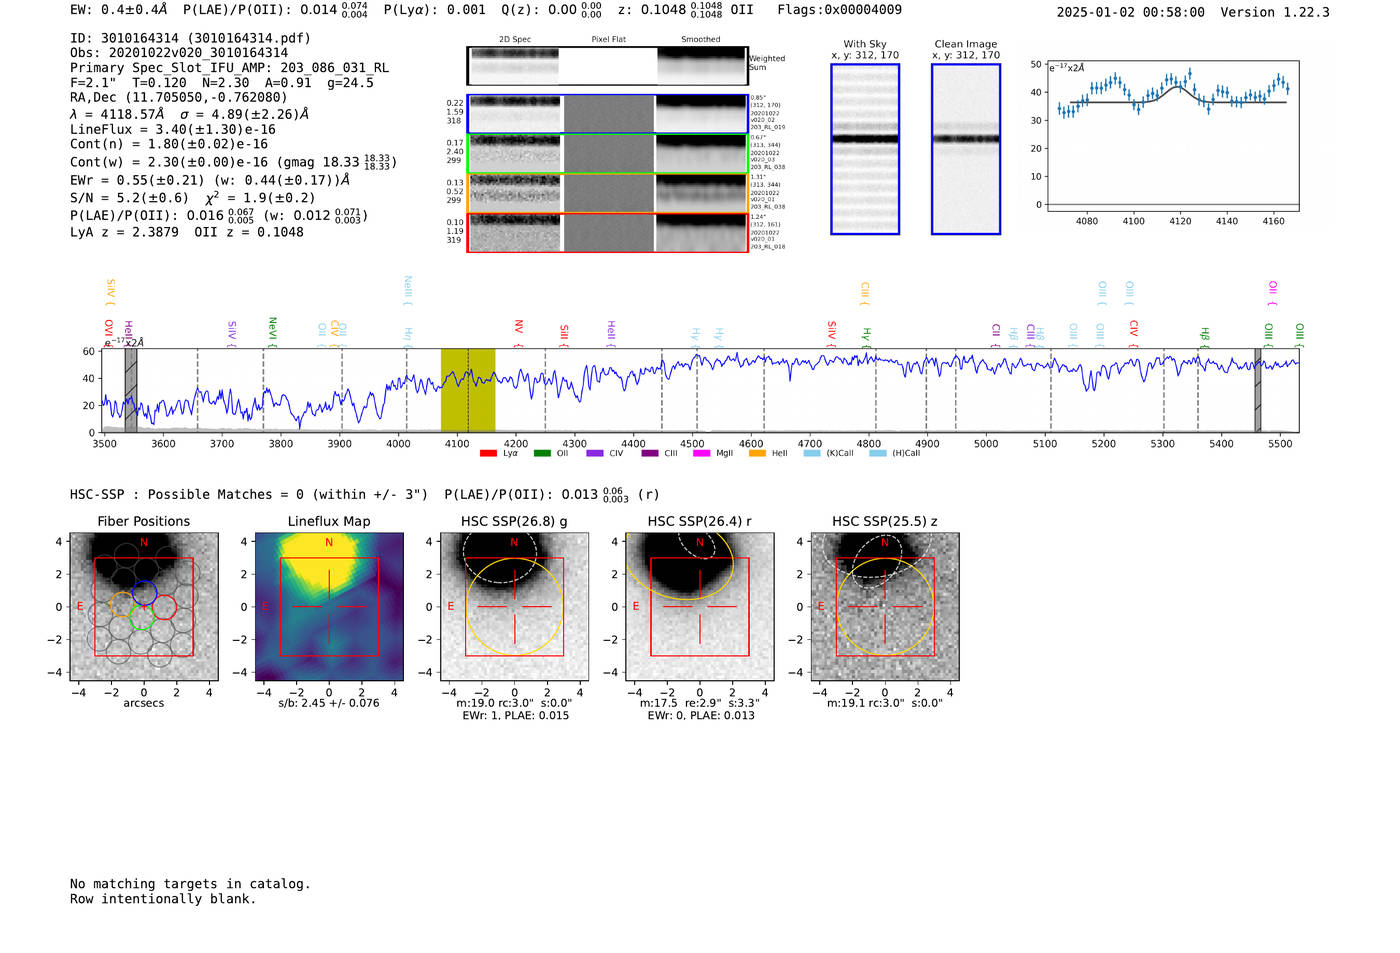Click the CIV purple legend swatch
Screen dimensions: 1400x953
click(x=595, y=454)
